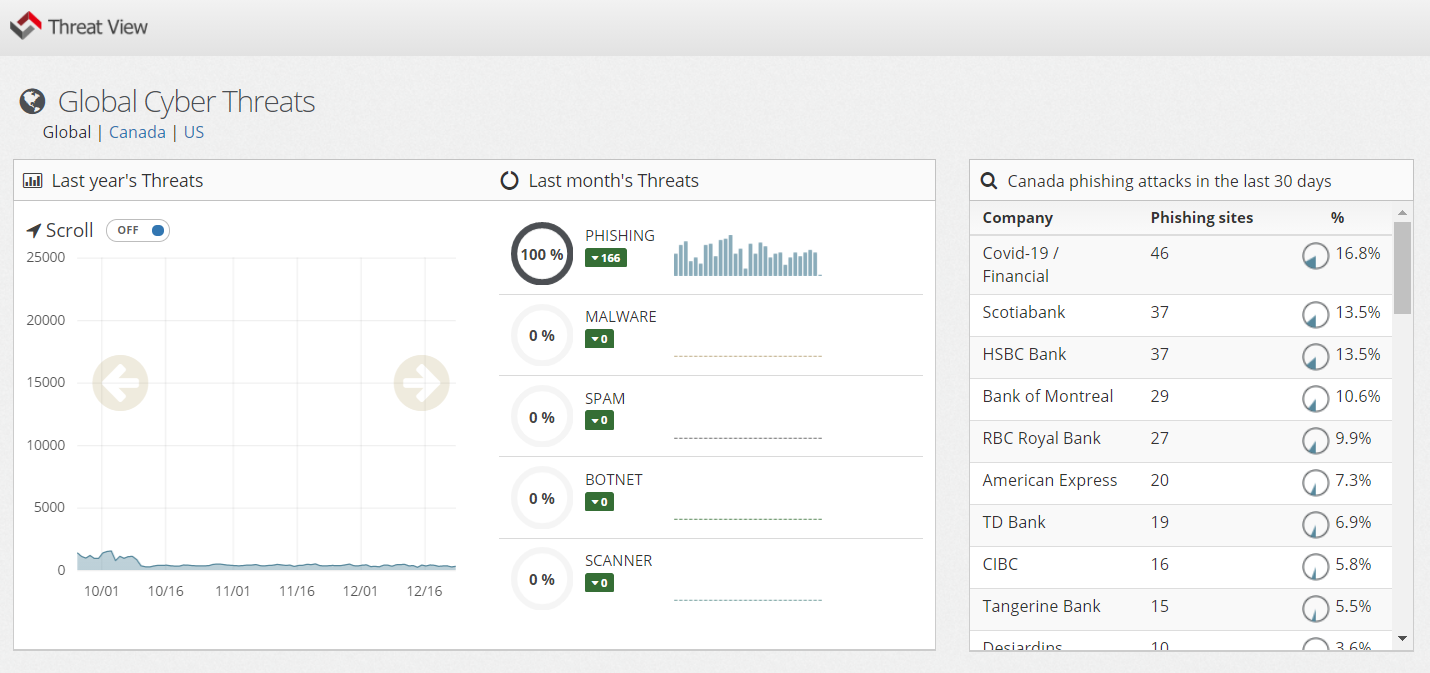Click the phishing table scrollbar thumb

pos(1402,268)
